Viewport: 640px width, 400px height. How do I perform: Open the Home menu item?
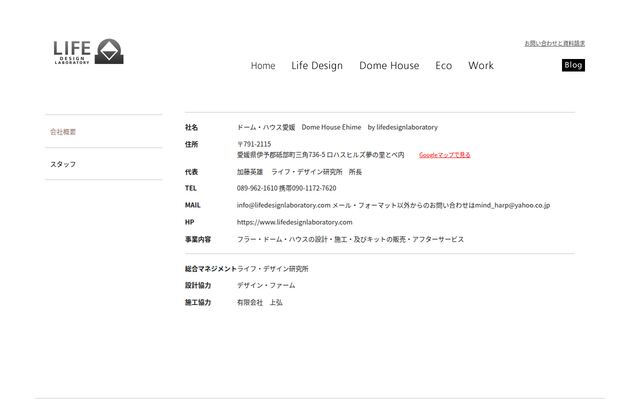pyautogui.click(x=263, y=66)
